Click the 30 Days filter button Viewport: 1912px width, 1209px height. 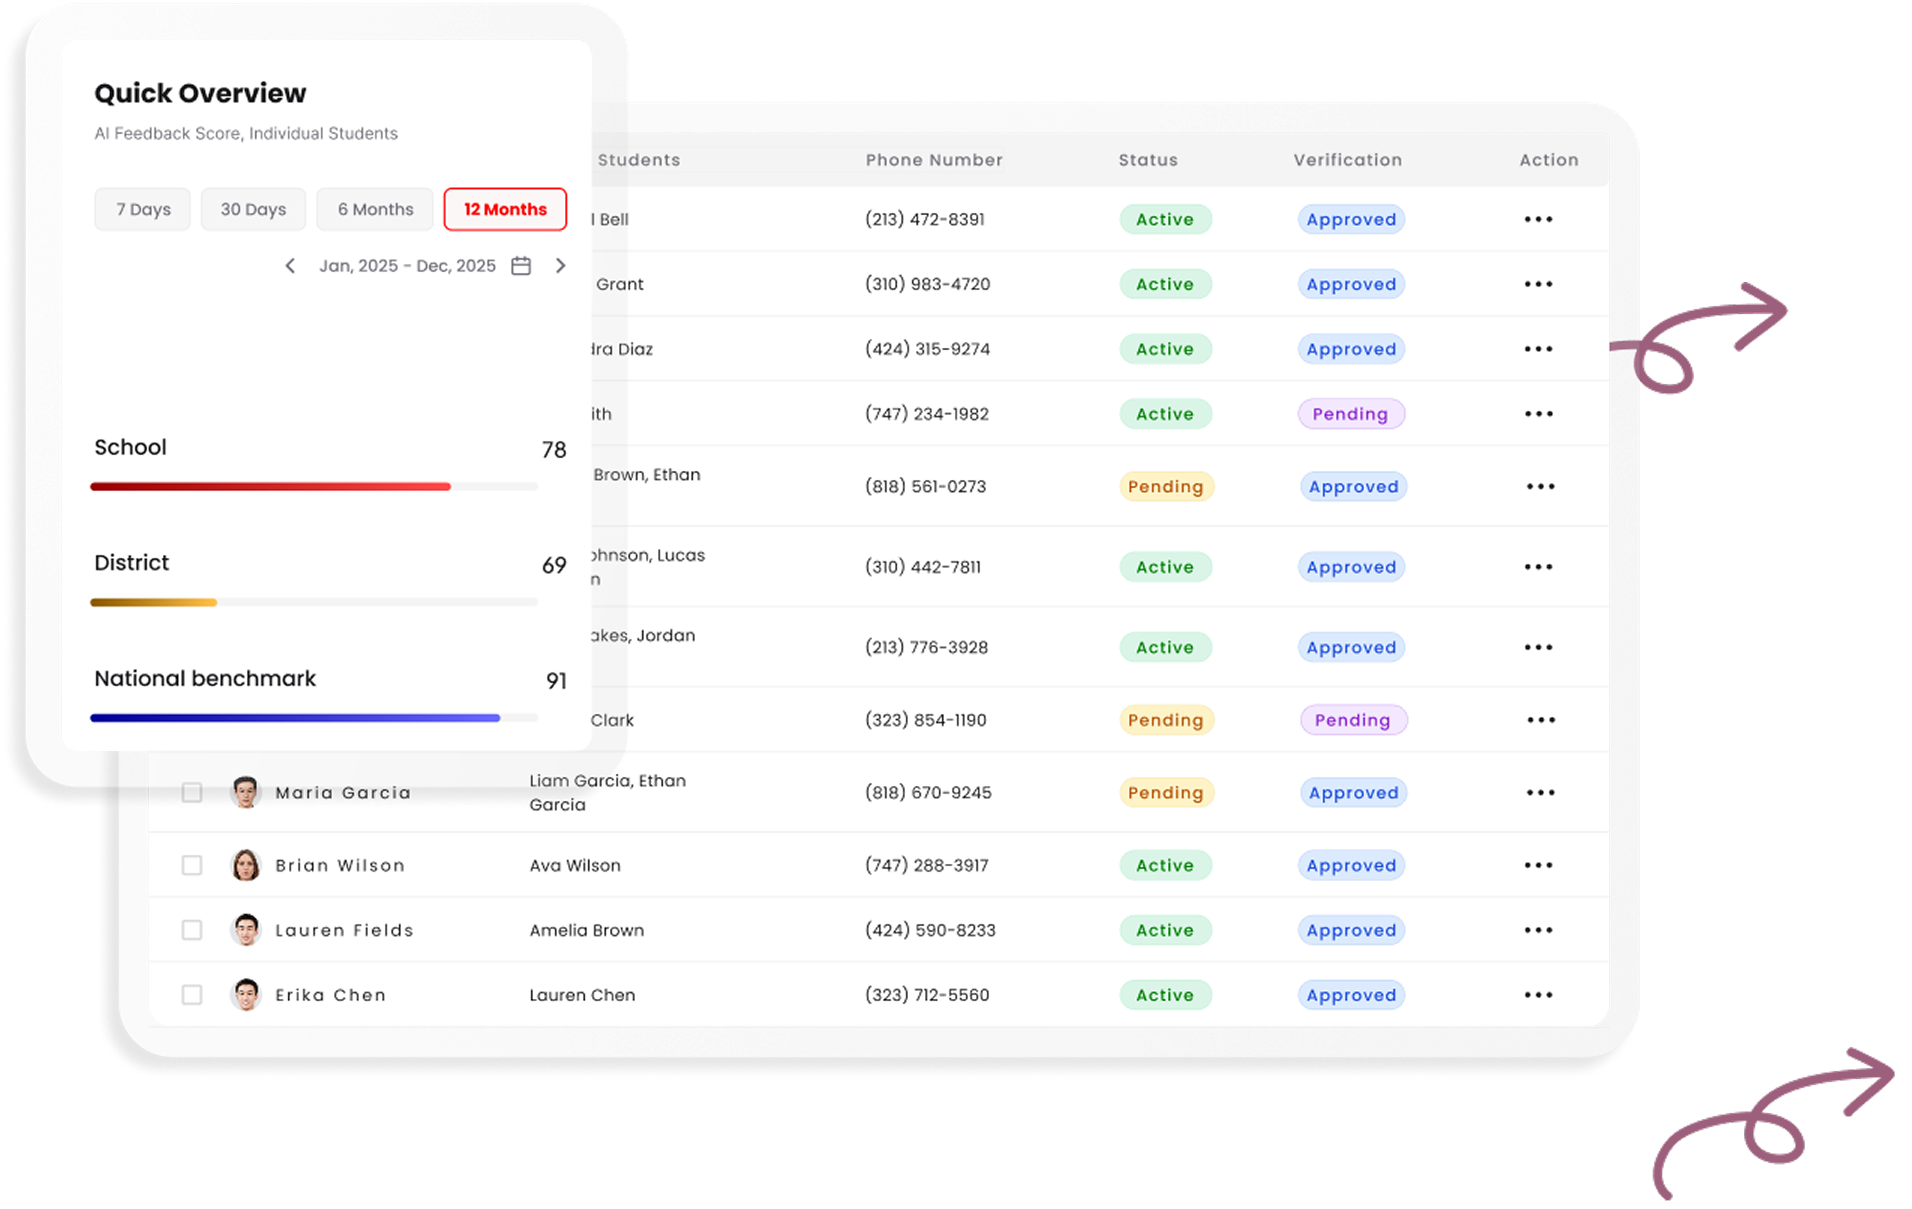253,209
